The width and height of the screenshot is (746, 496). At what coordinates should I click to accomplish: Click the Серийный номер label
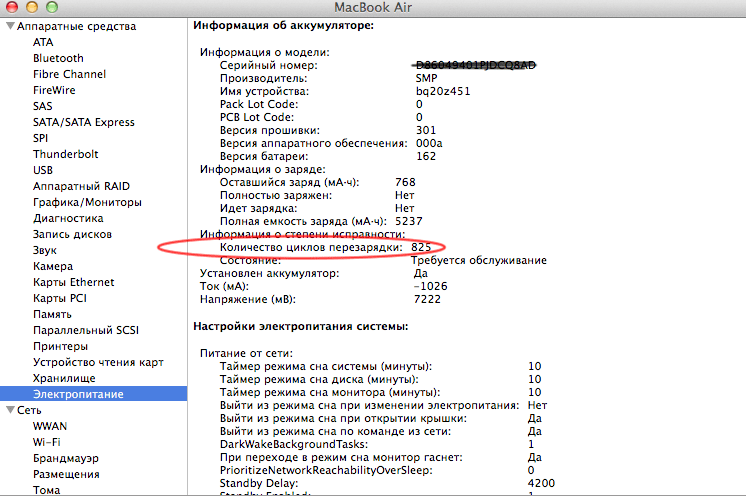268,66
